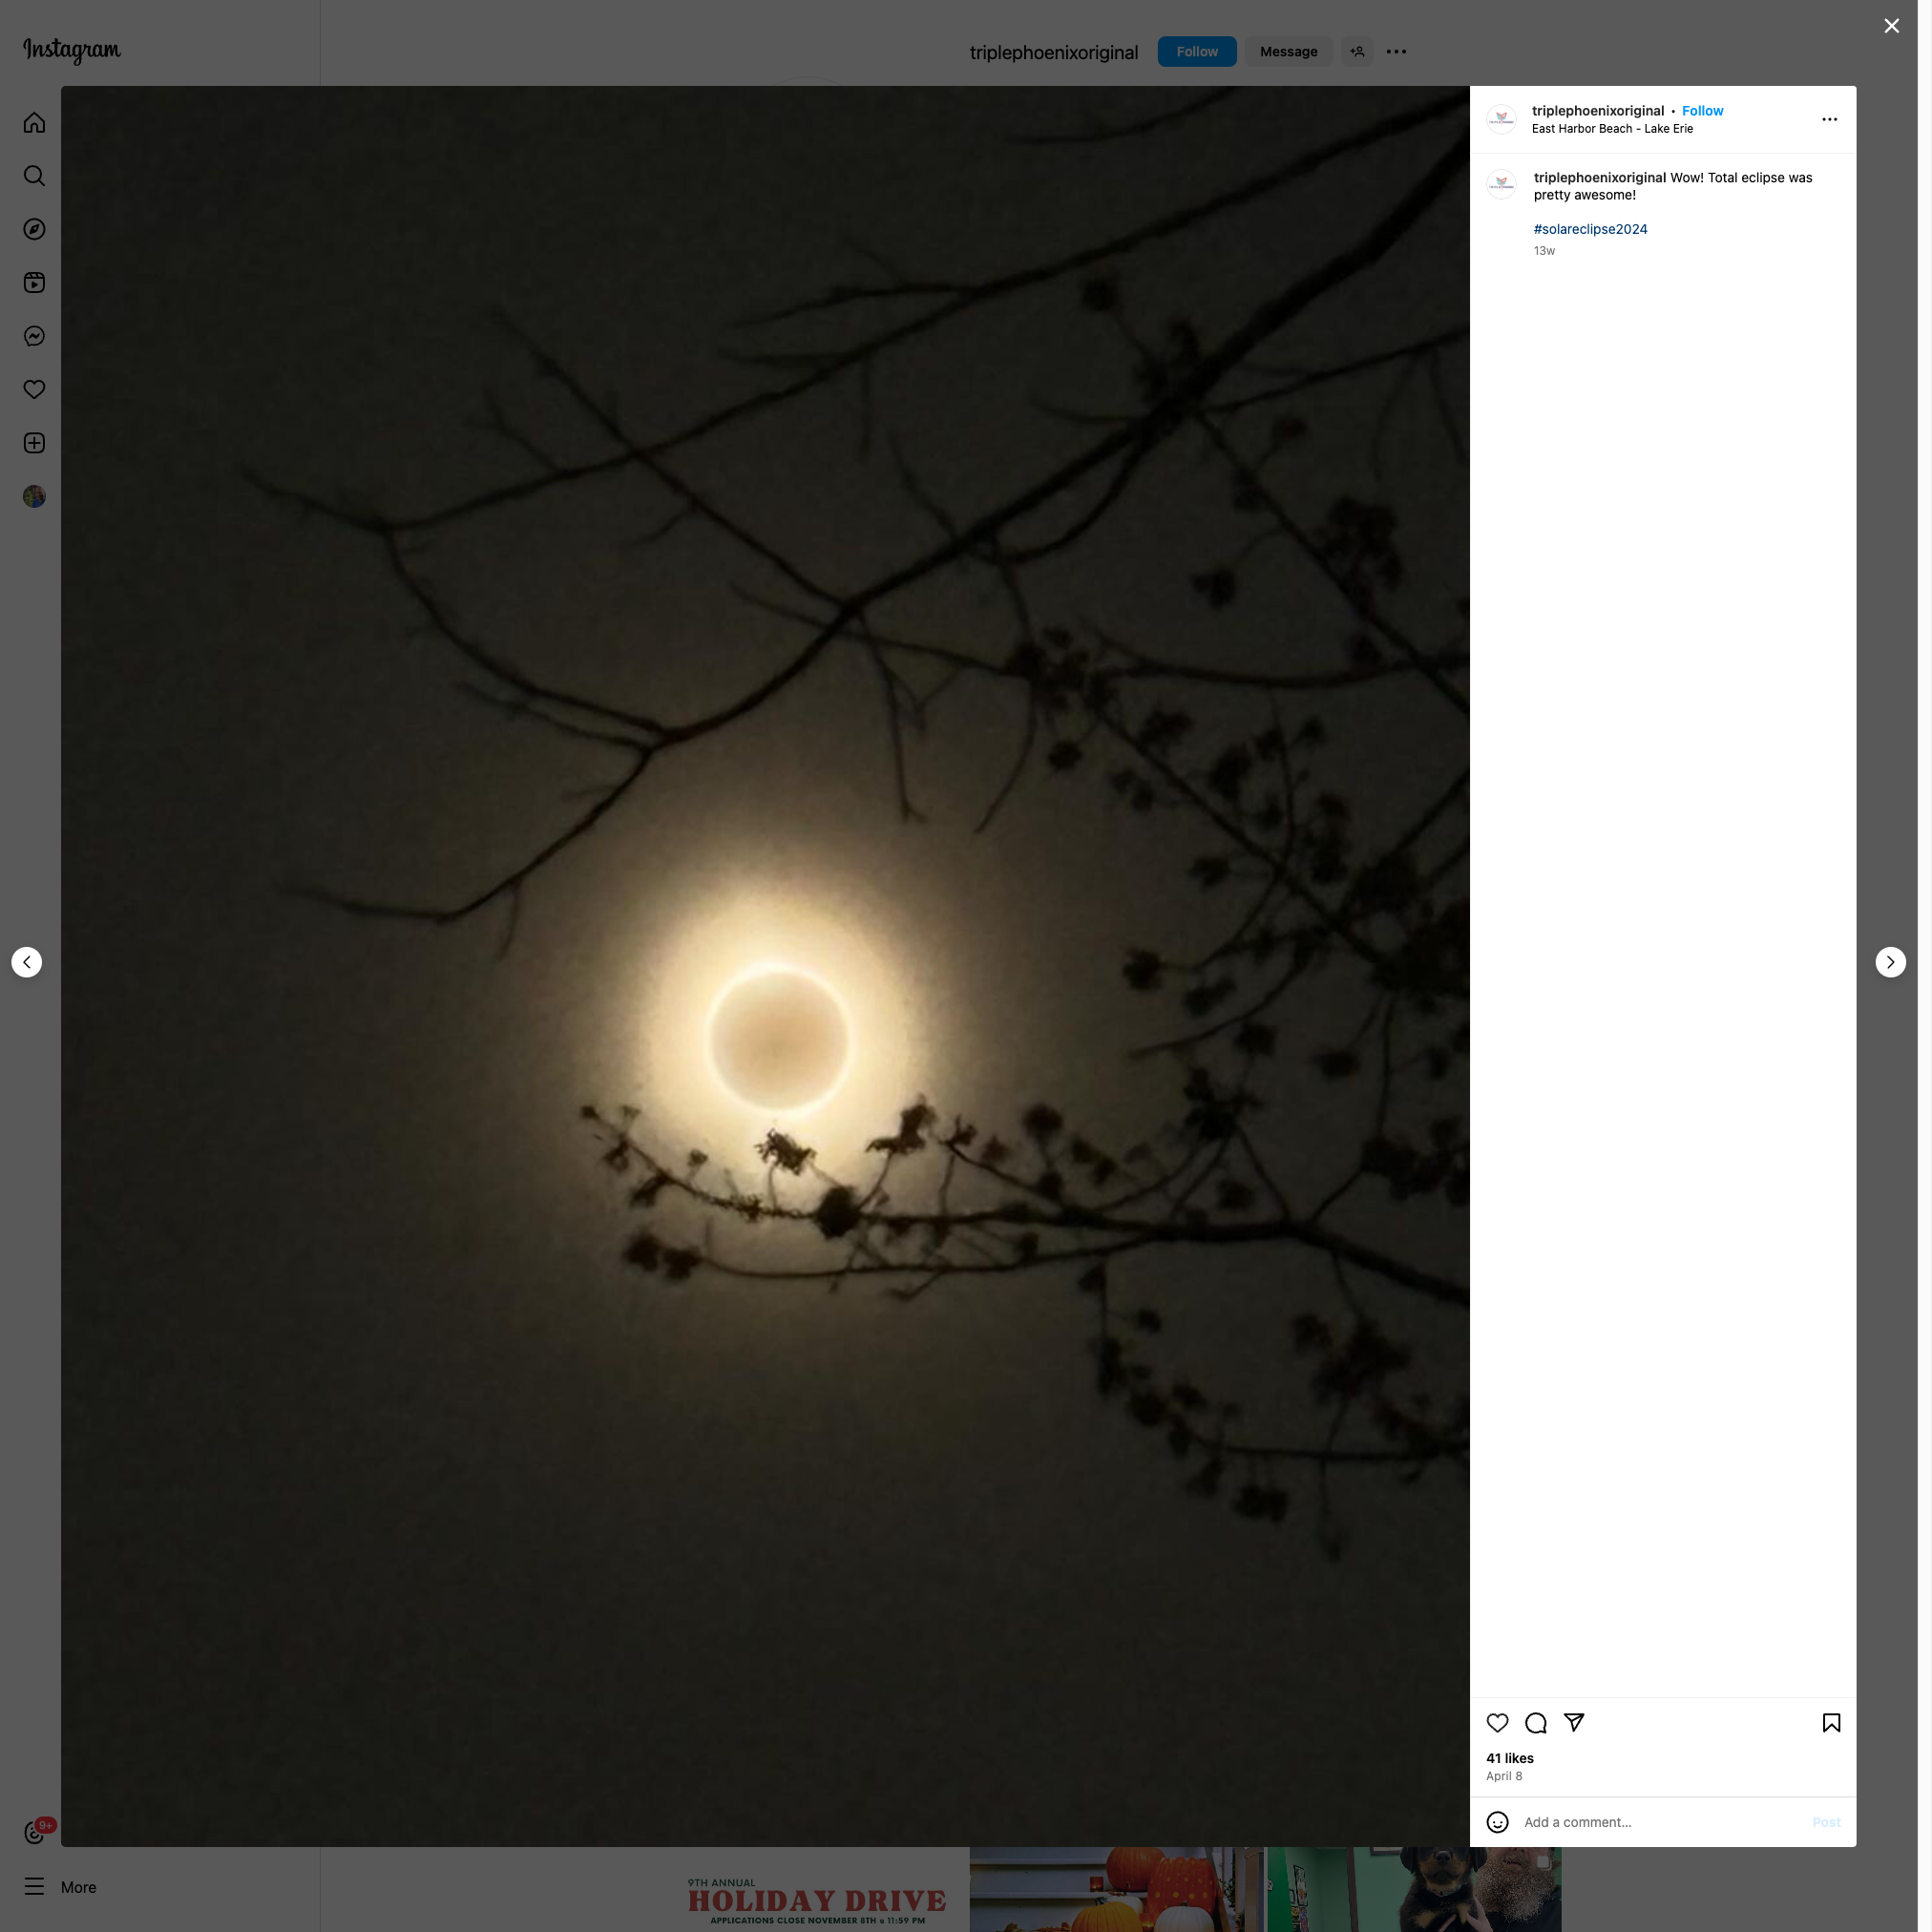The image size is (1932, 1932).
Task: Click the Create new post plus icon
Action: point(34,443)
